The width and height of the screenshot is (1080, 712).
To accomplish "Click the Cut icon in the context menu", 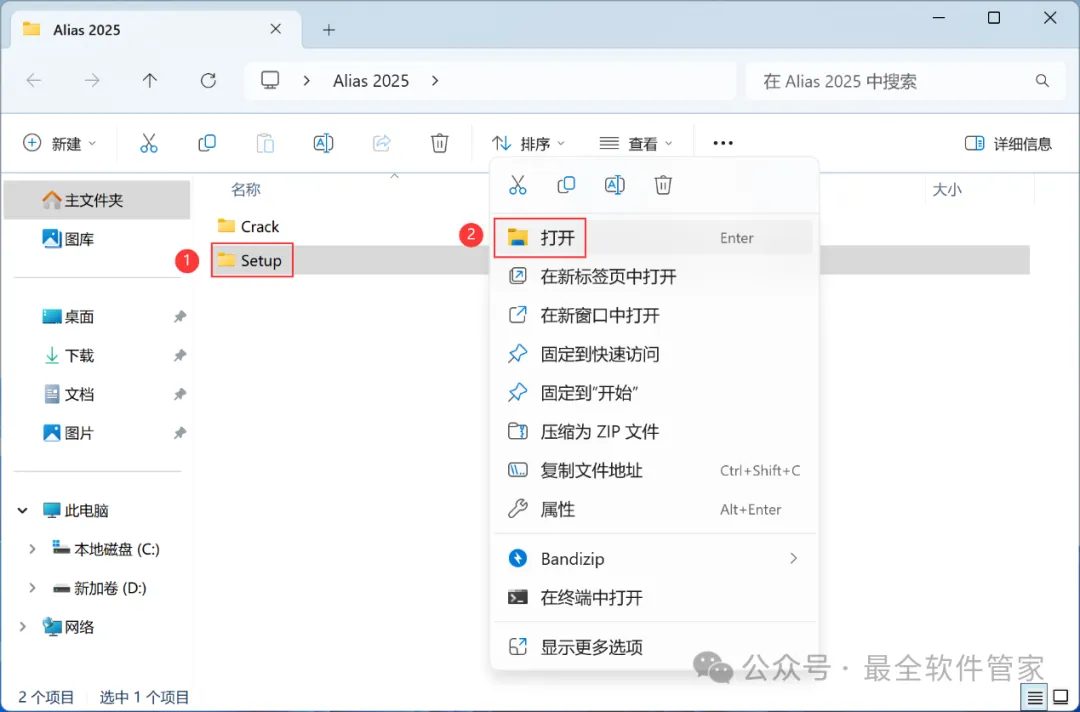I will (517, 185).
